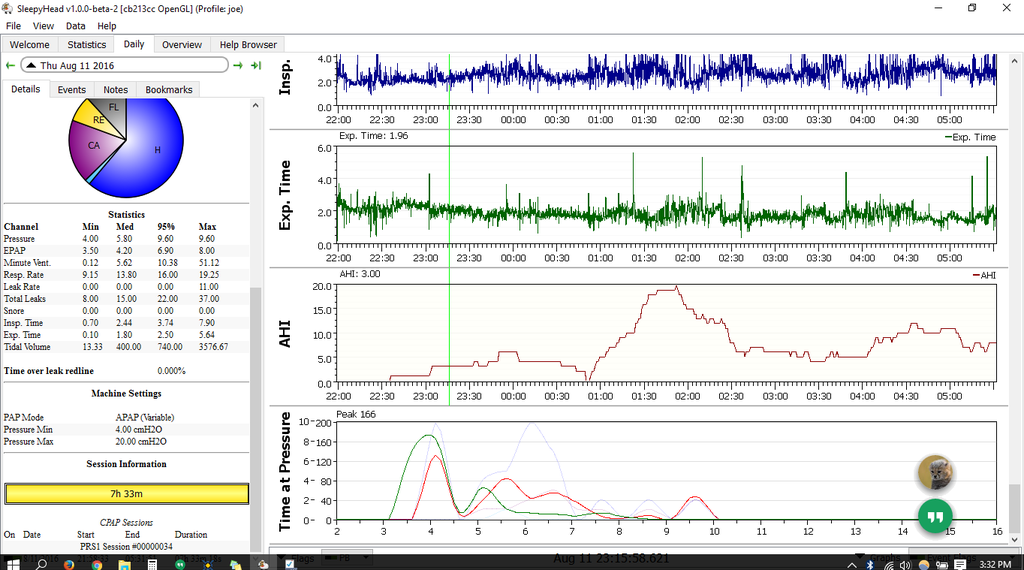The width and height of the screenshot is (1024, 570).
Task: Select the Events tab
Action: (x=71, y=90)
